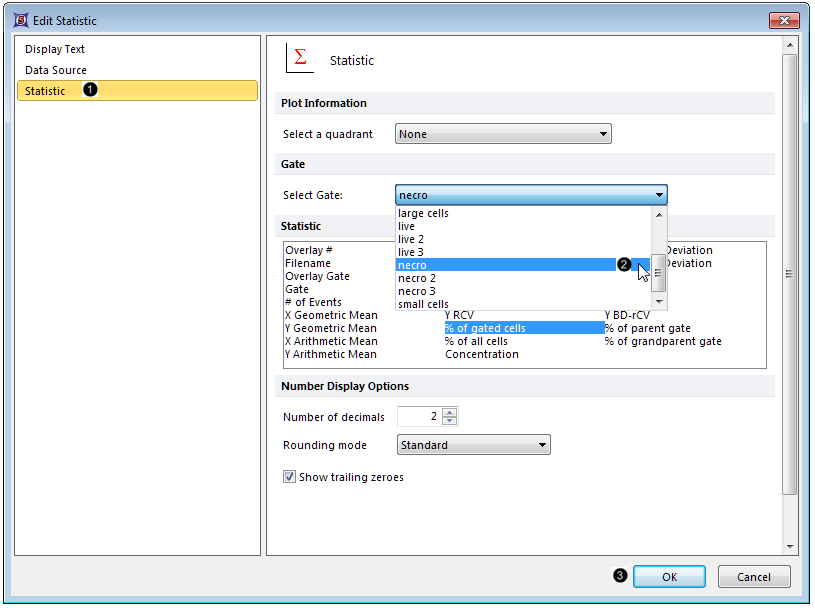
Task: Select Data Source in left panel
Action: (56, 70)
